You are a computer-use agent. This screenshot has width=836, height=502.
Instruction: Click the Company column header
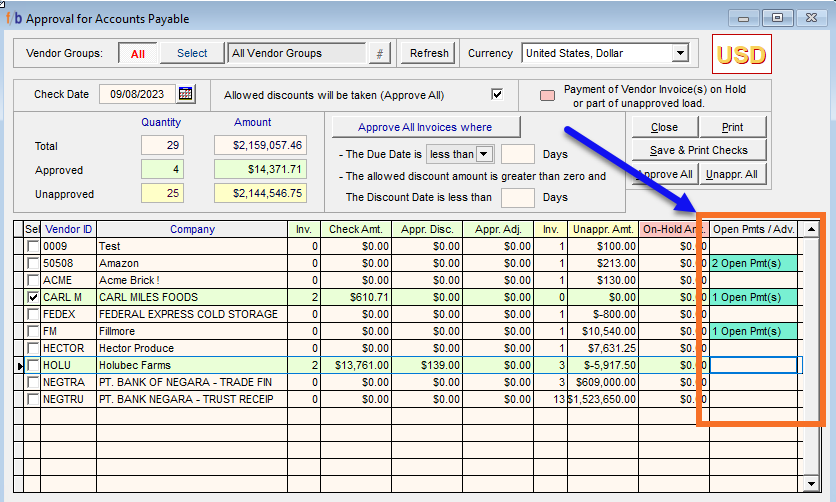click(x=192, y=229)
